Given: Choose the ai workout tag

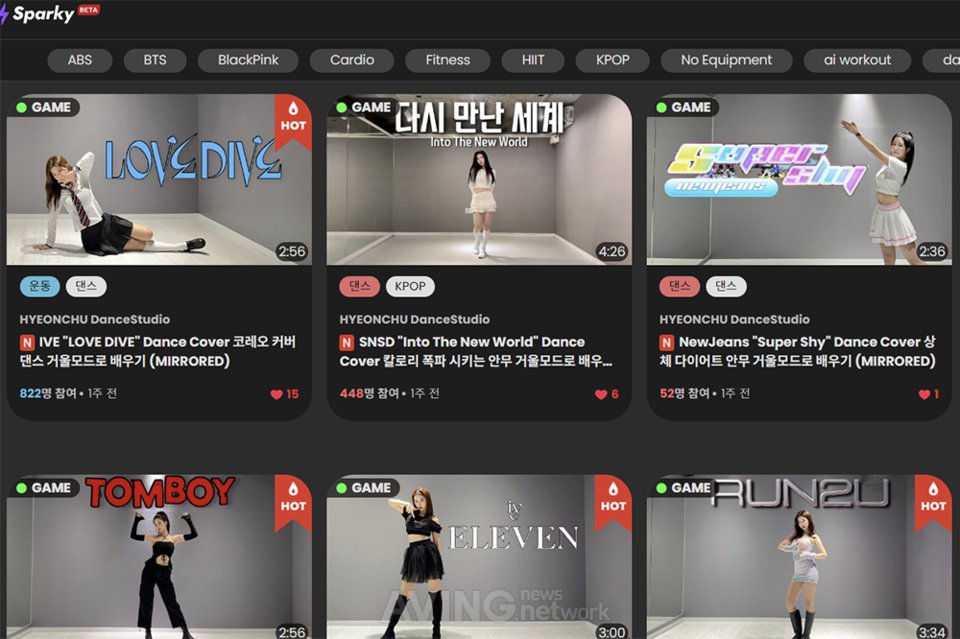Looking at the screenshot, I should click(857, 60).
